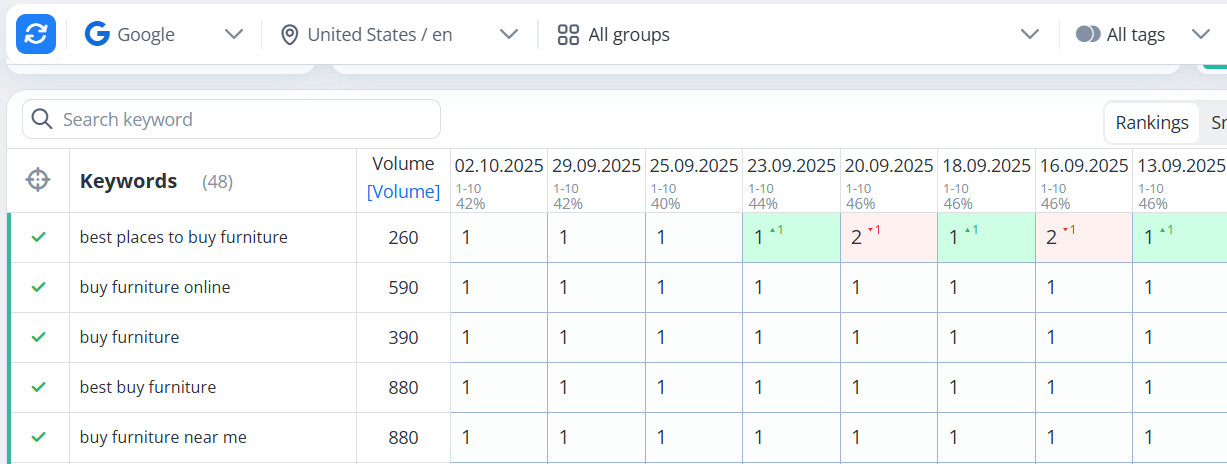Click keyword 'buy furniture near me'
Screen dimensions: 1227x464
163,437
